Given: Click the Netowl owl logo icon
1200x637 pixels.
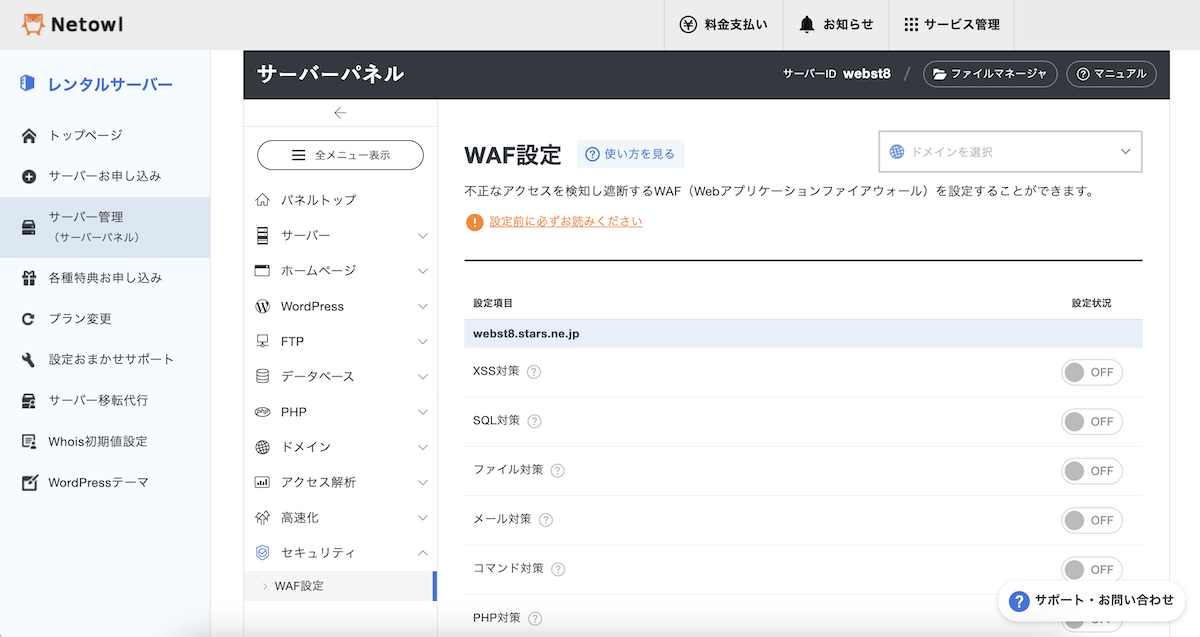Looking at the screenshot, I should click(x=33, y=24).
